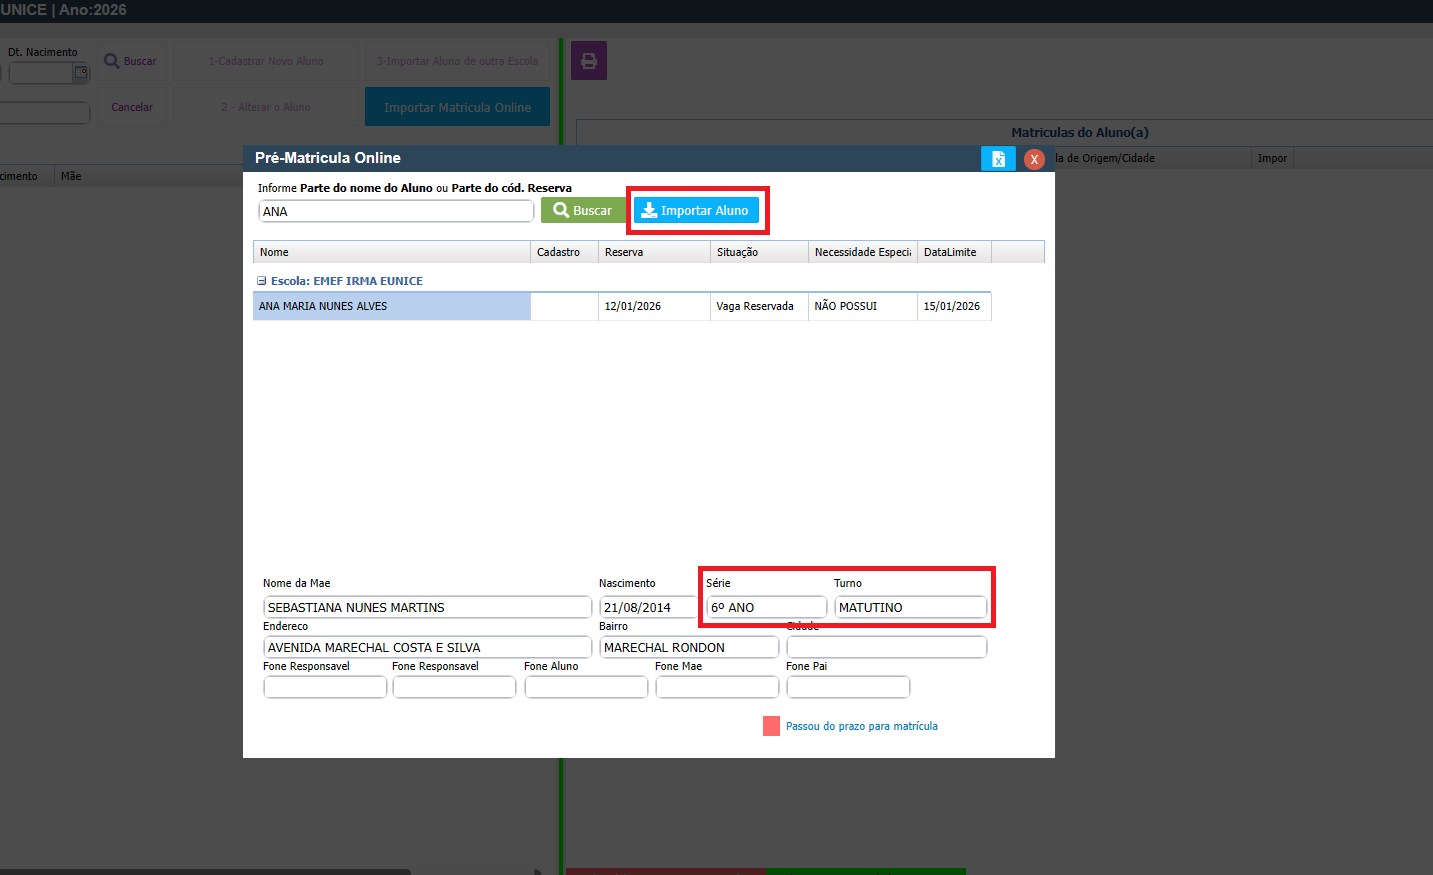Click the Bairro field showing MARECHAL RONDON

tap(688, 648)
